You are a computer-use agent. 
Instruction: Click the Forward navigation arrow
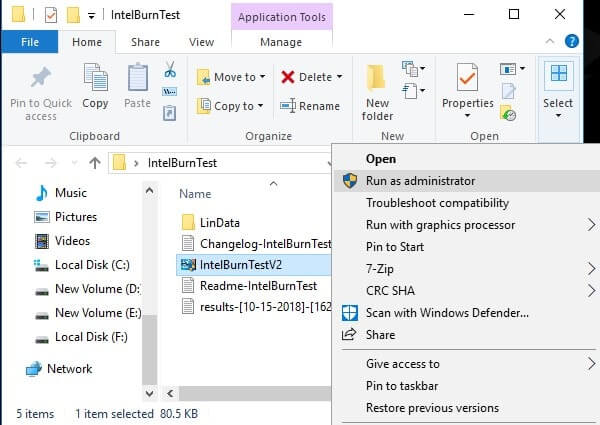[x=51, y=163]
